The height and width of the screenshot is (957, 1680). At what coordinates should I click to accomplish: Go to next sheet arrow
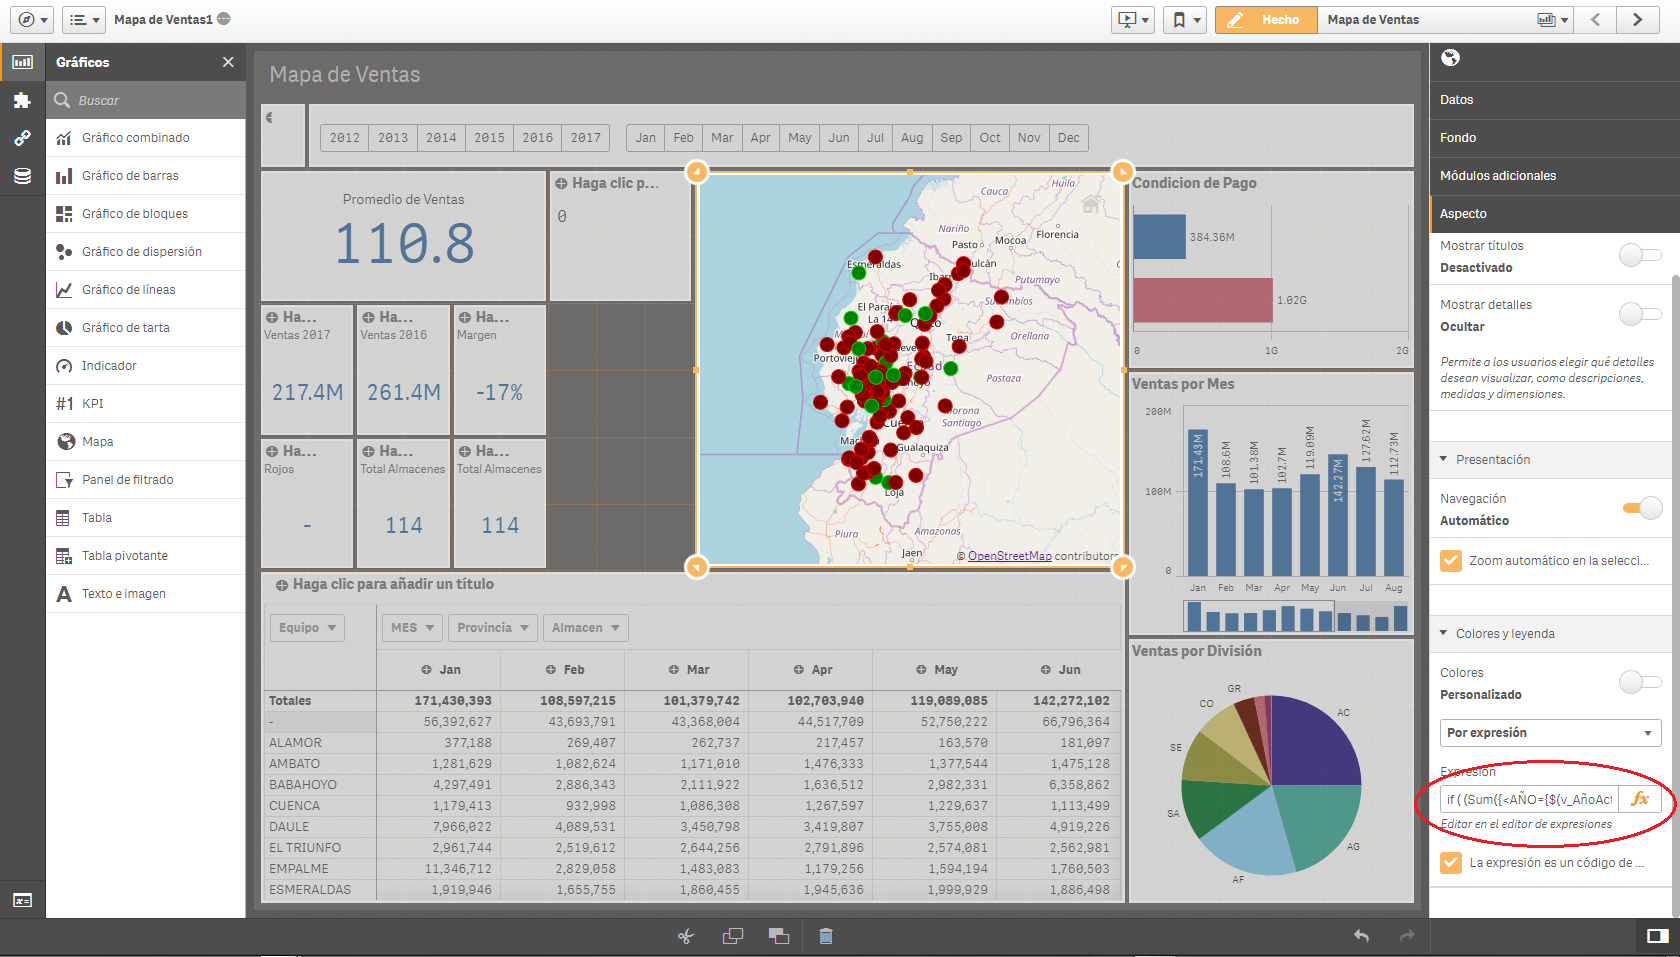tap(1637, 20)
